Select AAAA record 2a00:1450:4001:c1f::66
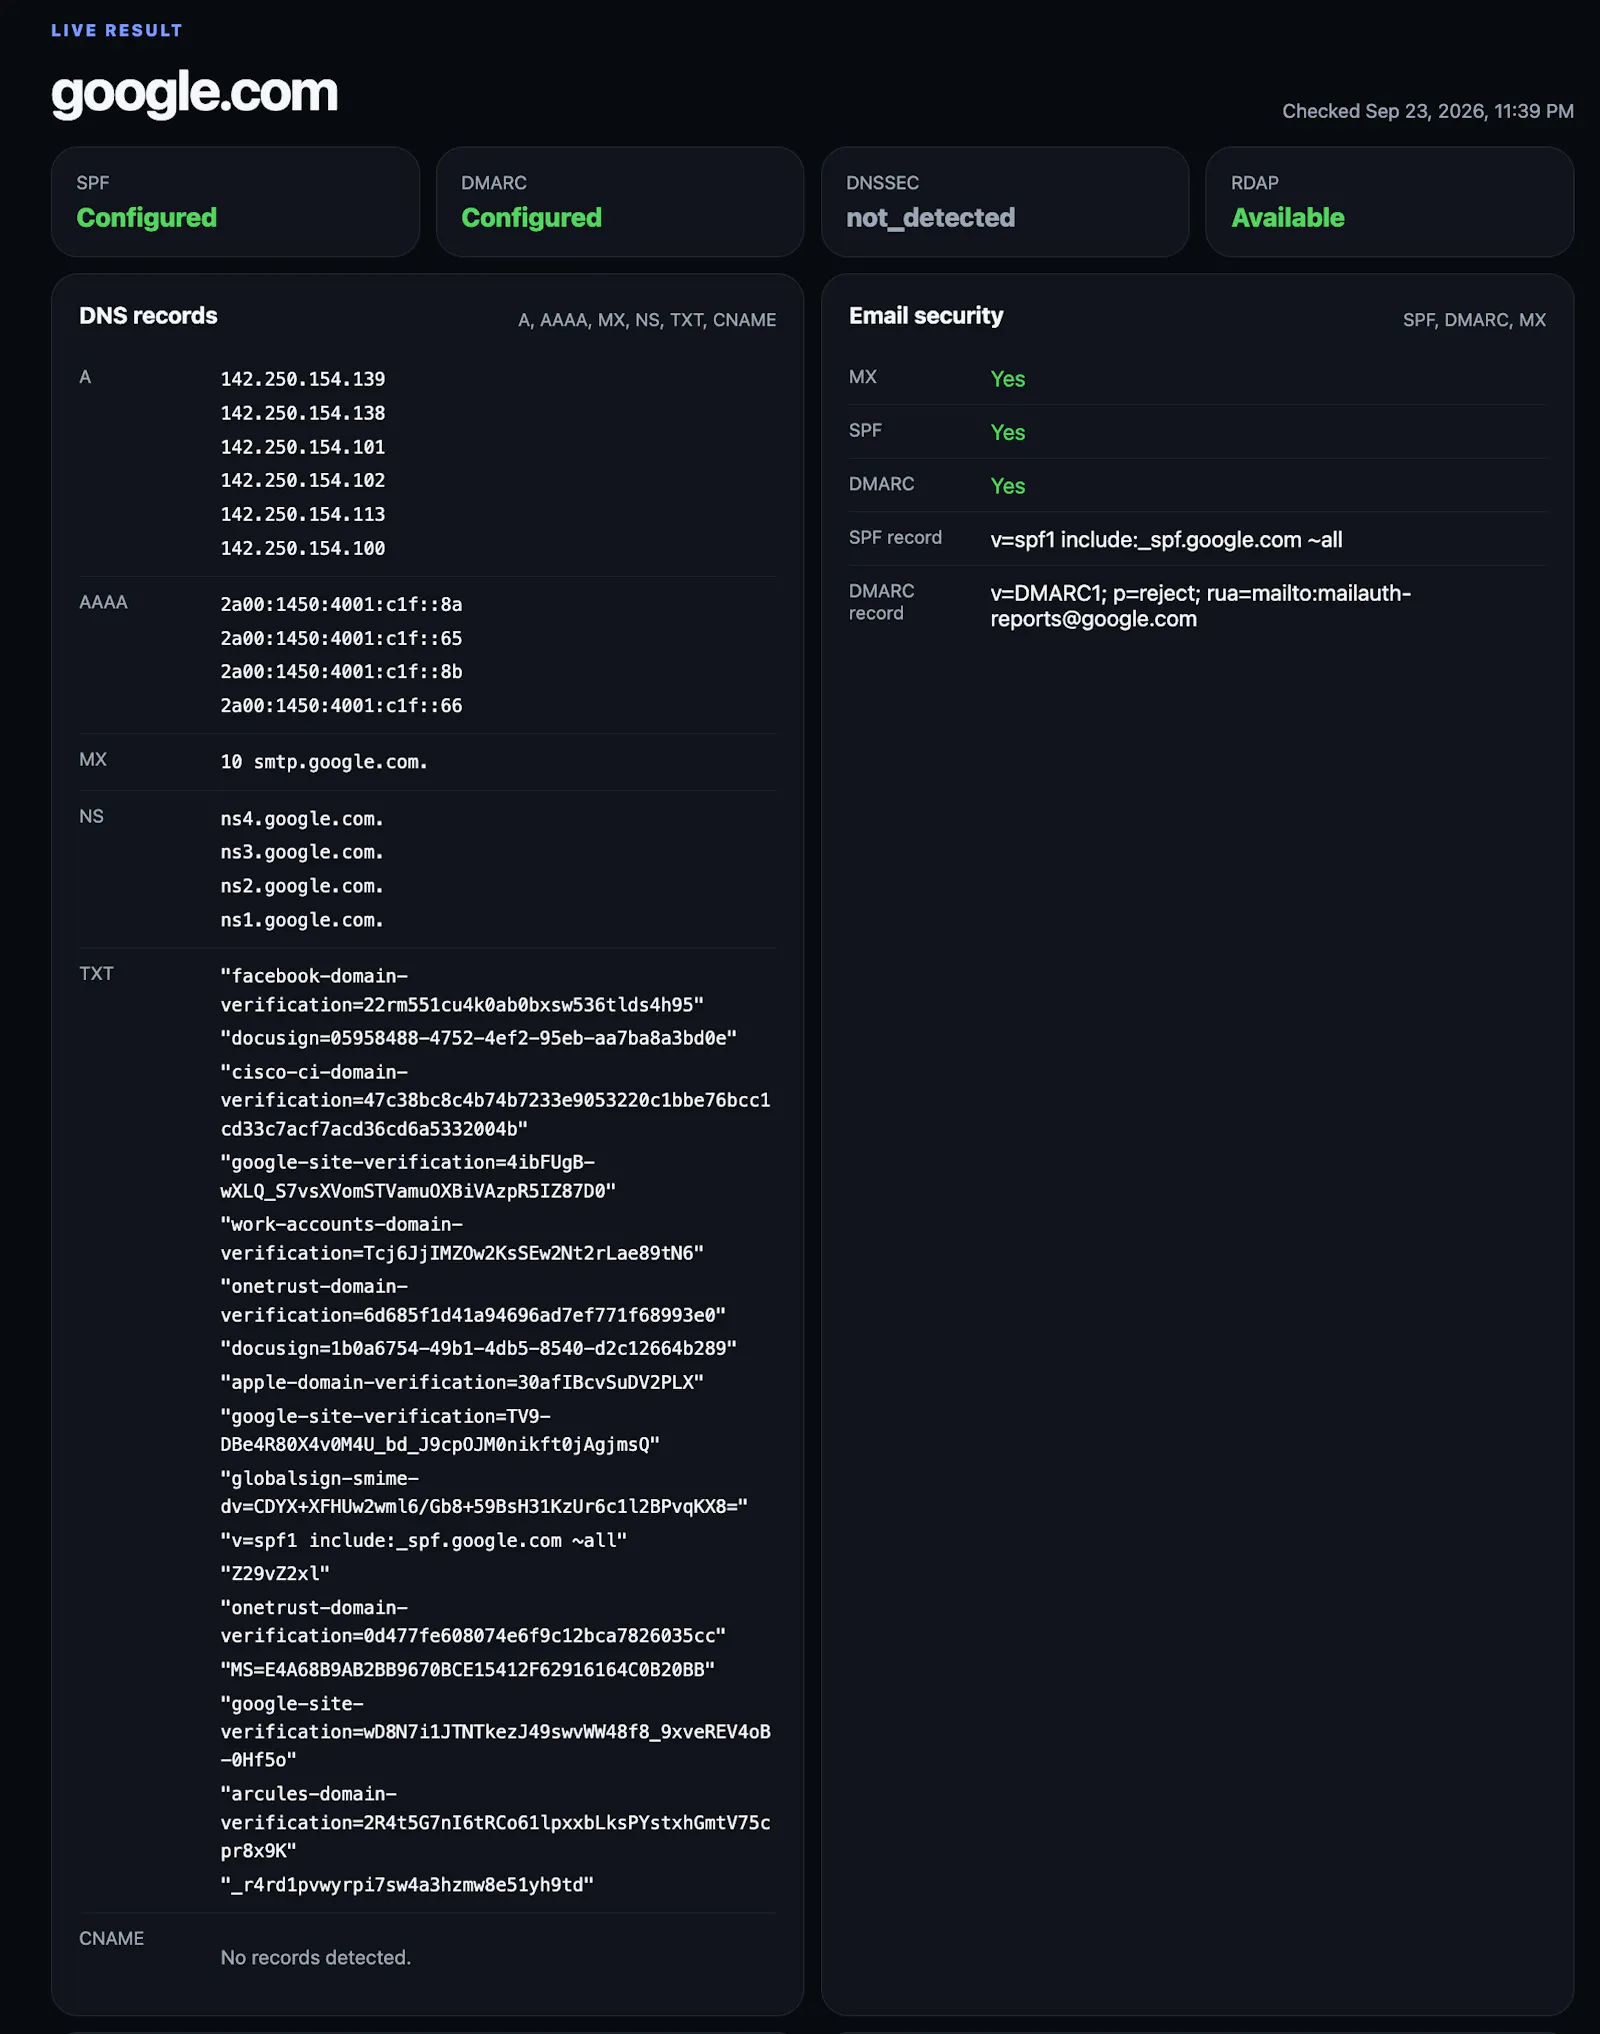The height and width of the screenshot is (2034, 1600). (x=341, y=705)
